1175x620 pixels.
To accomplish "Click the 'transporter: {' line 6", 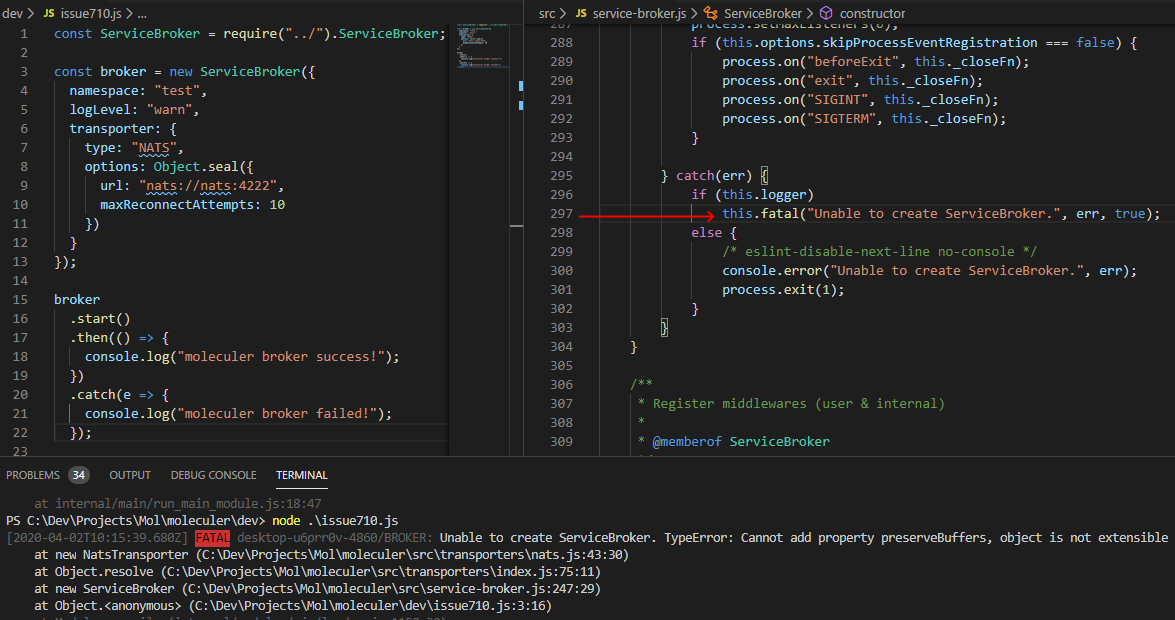I will click(x=123, y=129).
